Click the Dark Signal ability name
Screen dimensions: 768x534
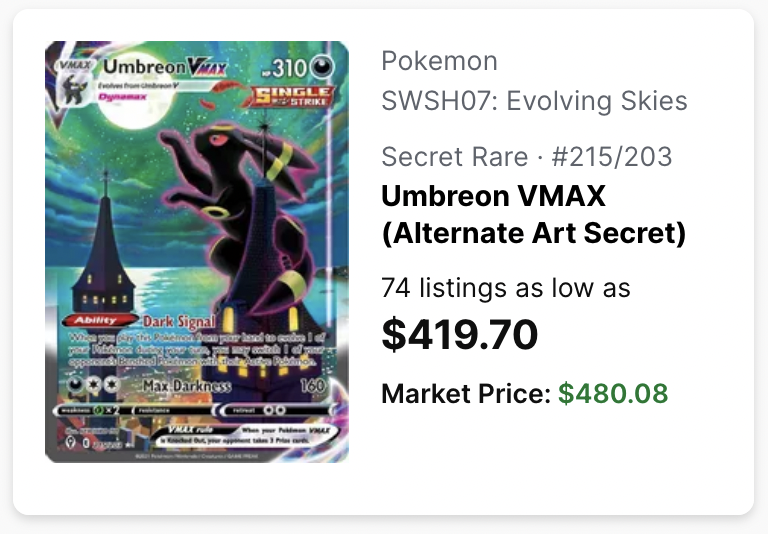(x=179, y=321)
